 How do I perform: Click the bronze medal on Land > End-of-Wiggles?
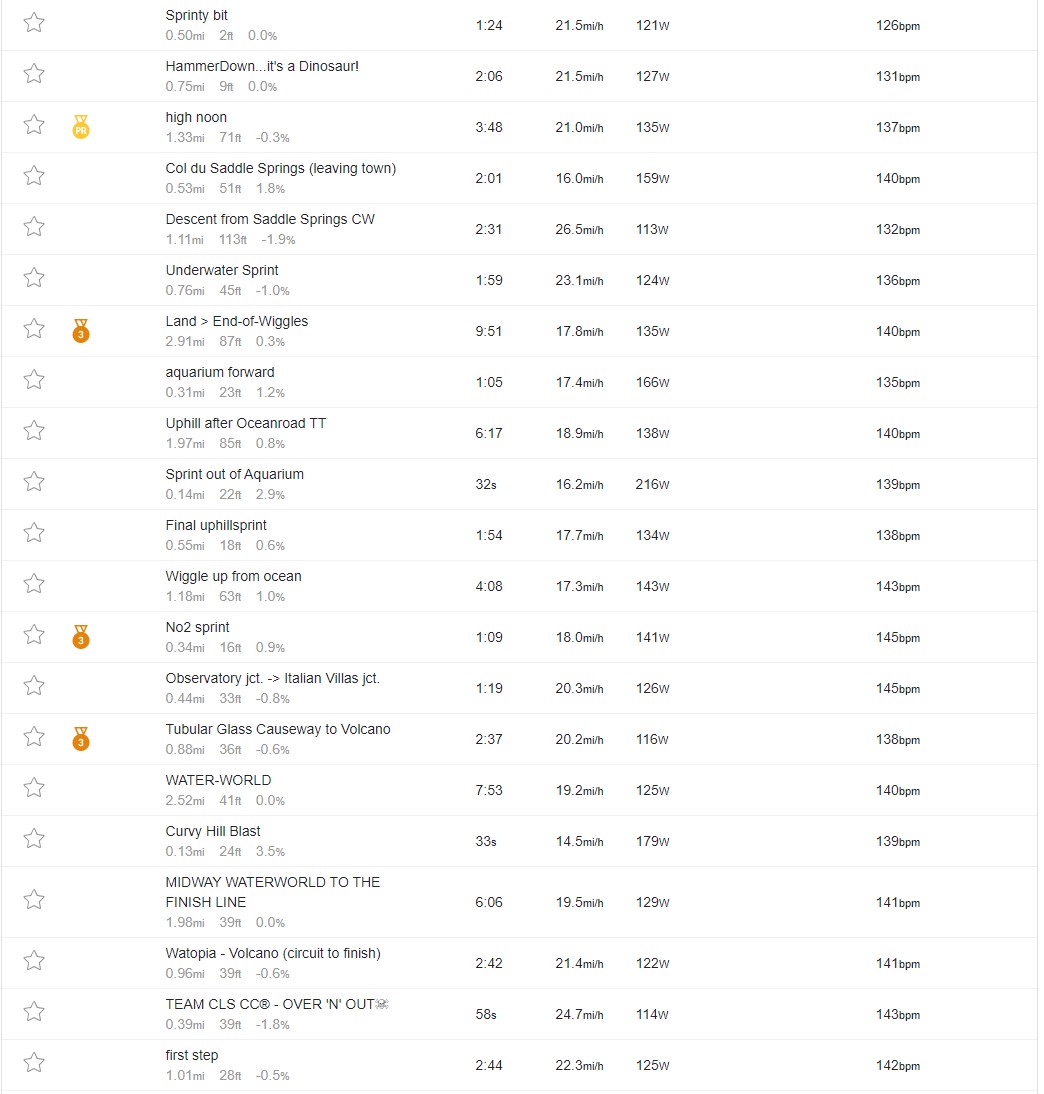[81, 331]
